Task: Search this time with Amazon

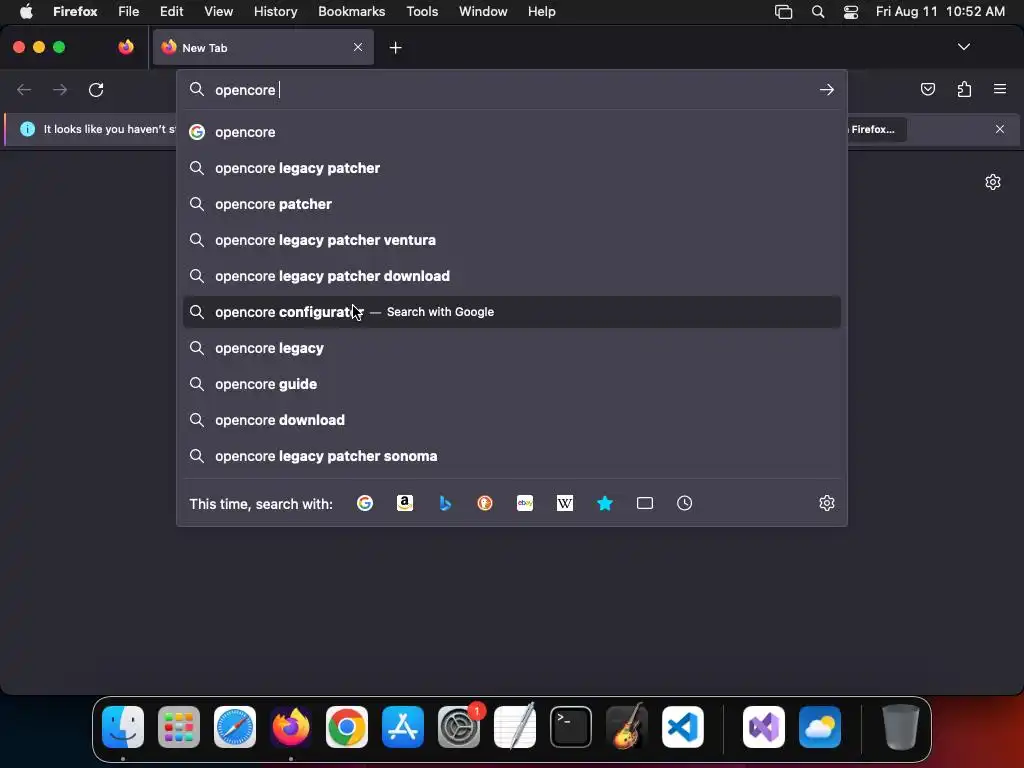Action: coord(405,503)
